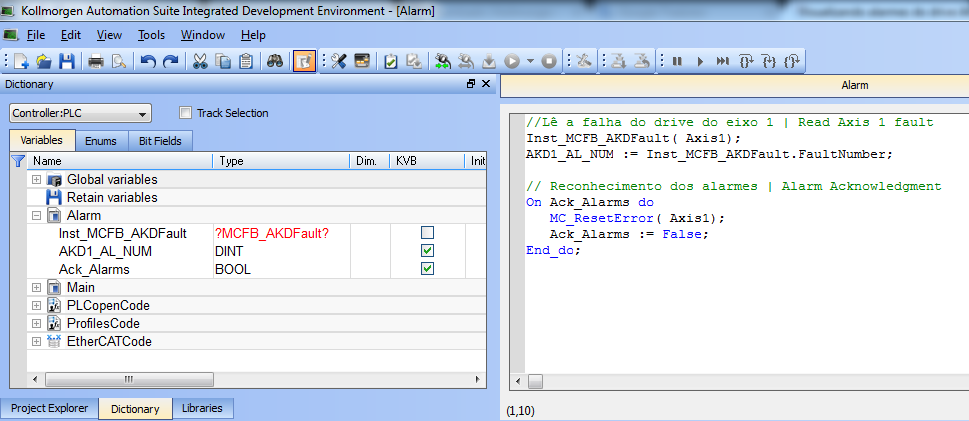Open the Controller:PLC dropdown
This screenshot has width=969, height=421.
[x=80, y=114]
